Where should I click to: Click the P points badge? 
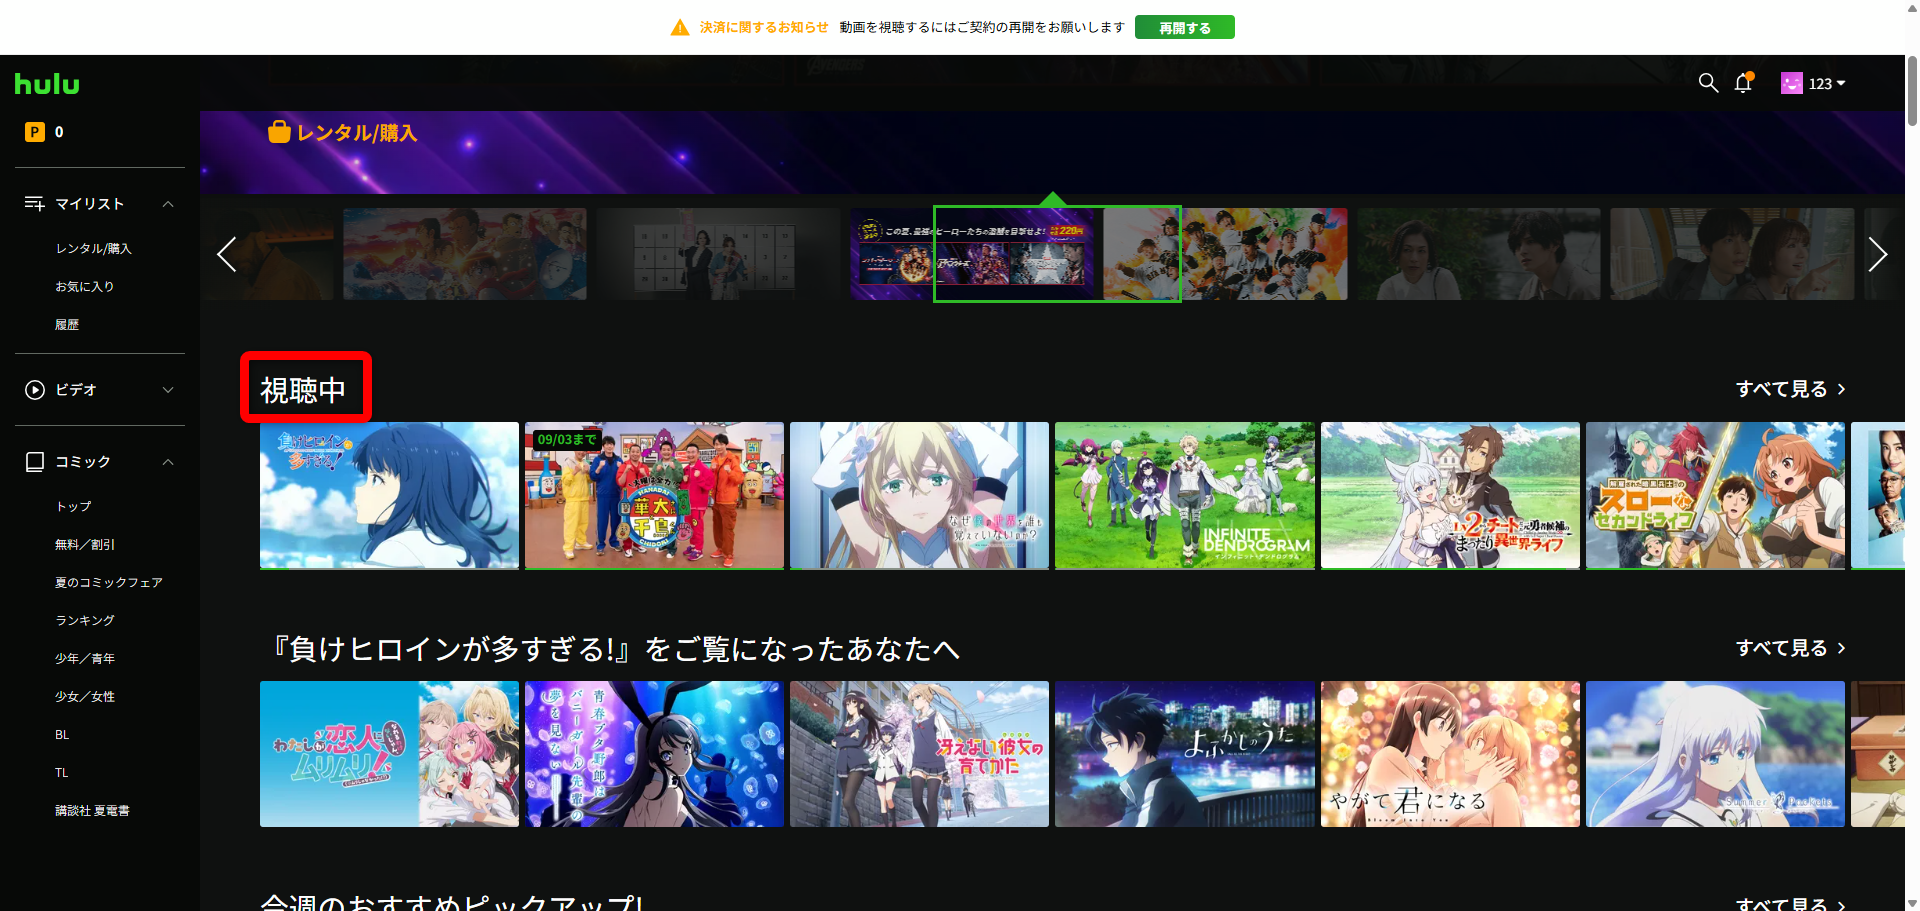coord(35,132)
